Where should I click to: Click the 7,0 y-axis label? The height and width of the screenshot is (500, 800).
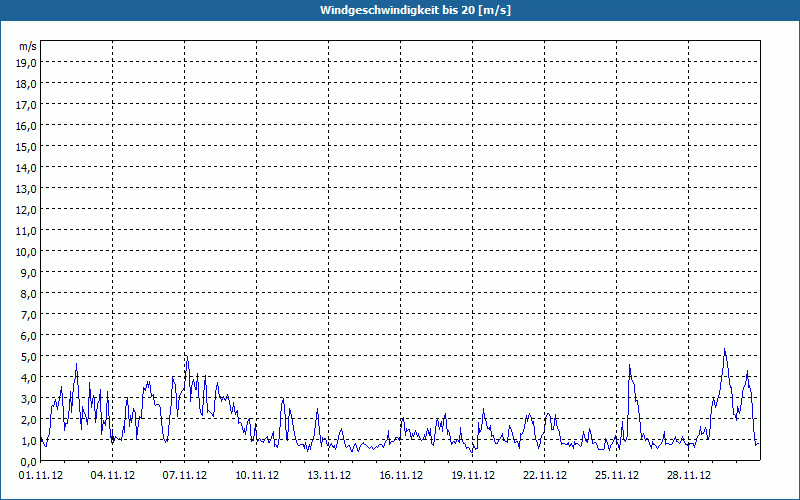click(x=29, y=315)
